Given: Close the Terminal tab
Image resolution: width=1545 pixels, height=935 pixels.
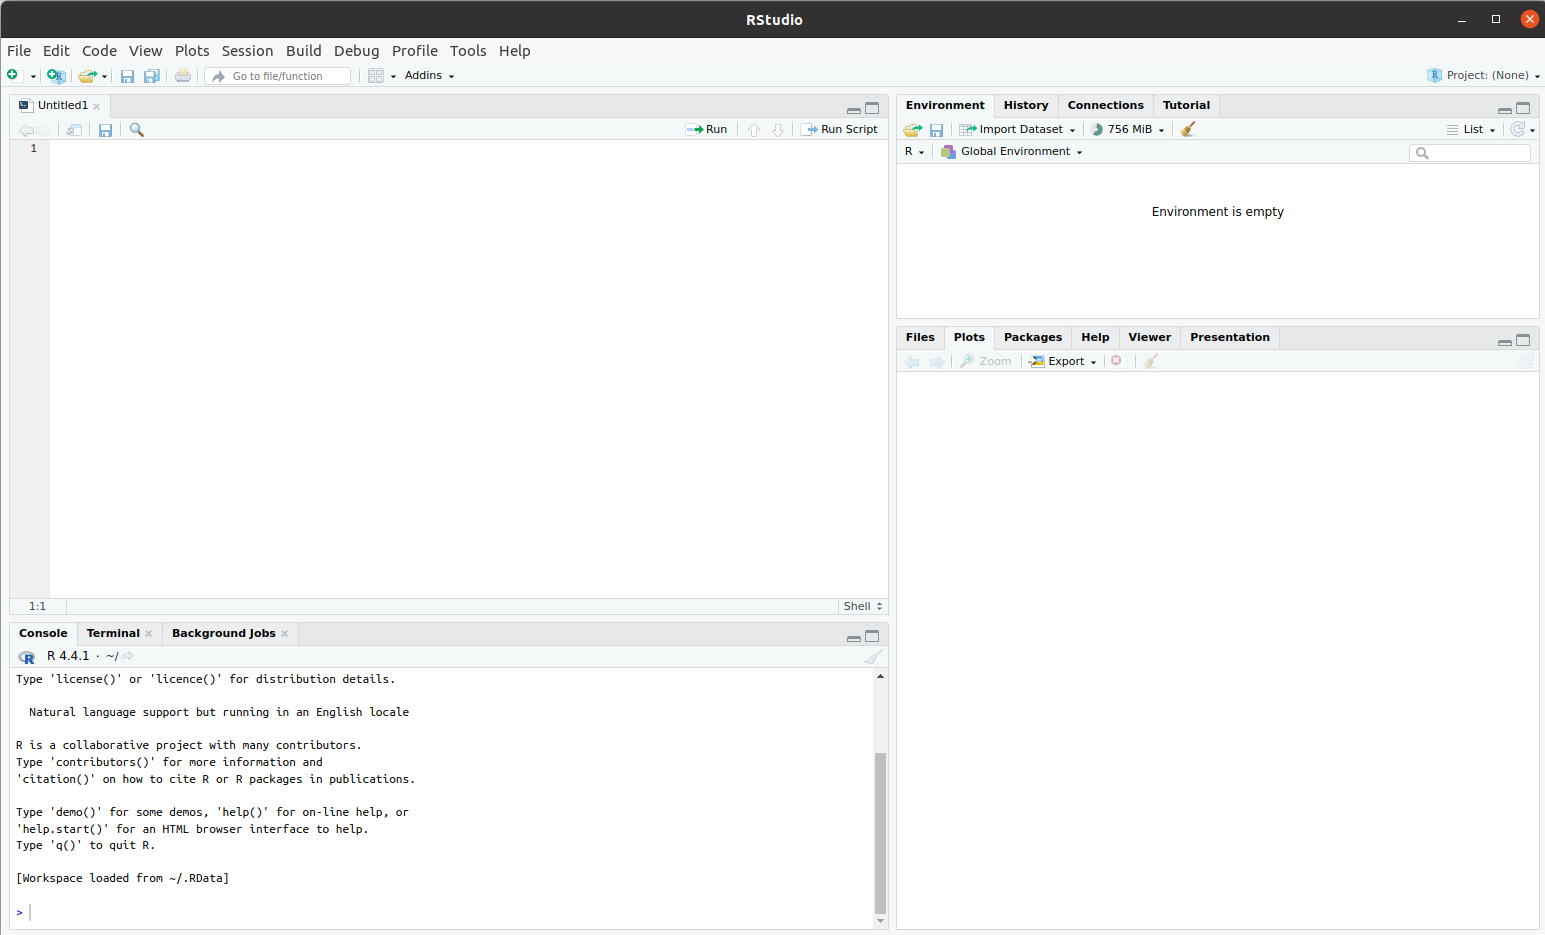Looking at the screenshot, I should [x=149, y=634].
